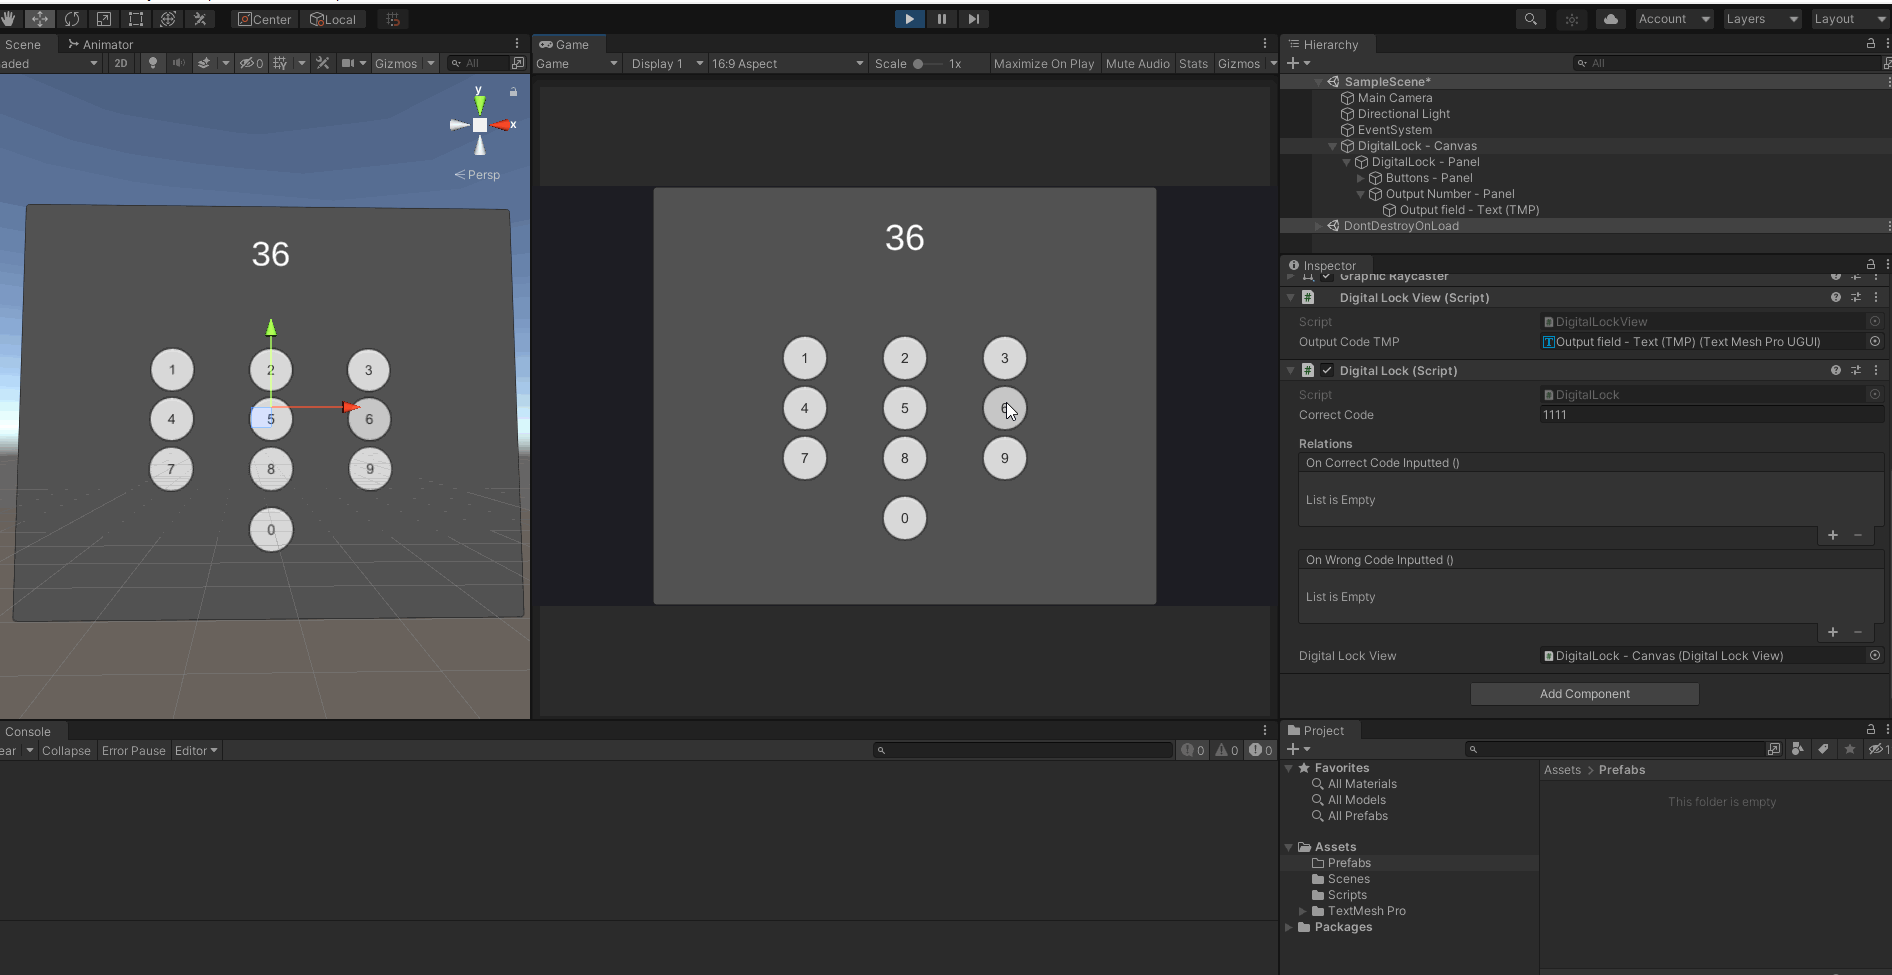
Task: Select the Hand tool in toolbar
Action: click(9, 19)
